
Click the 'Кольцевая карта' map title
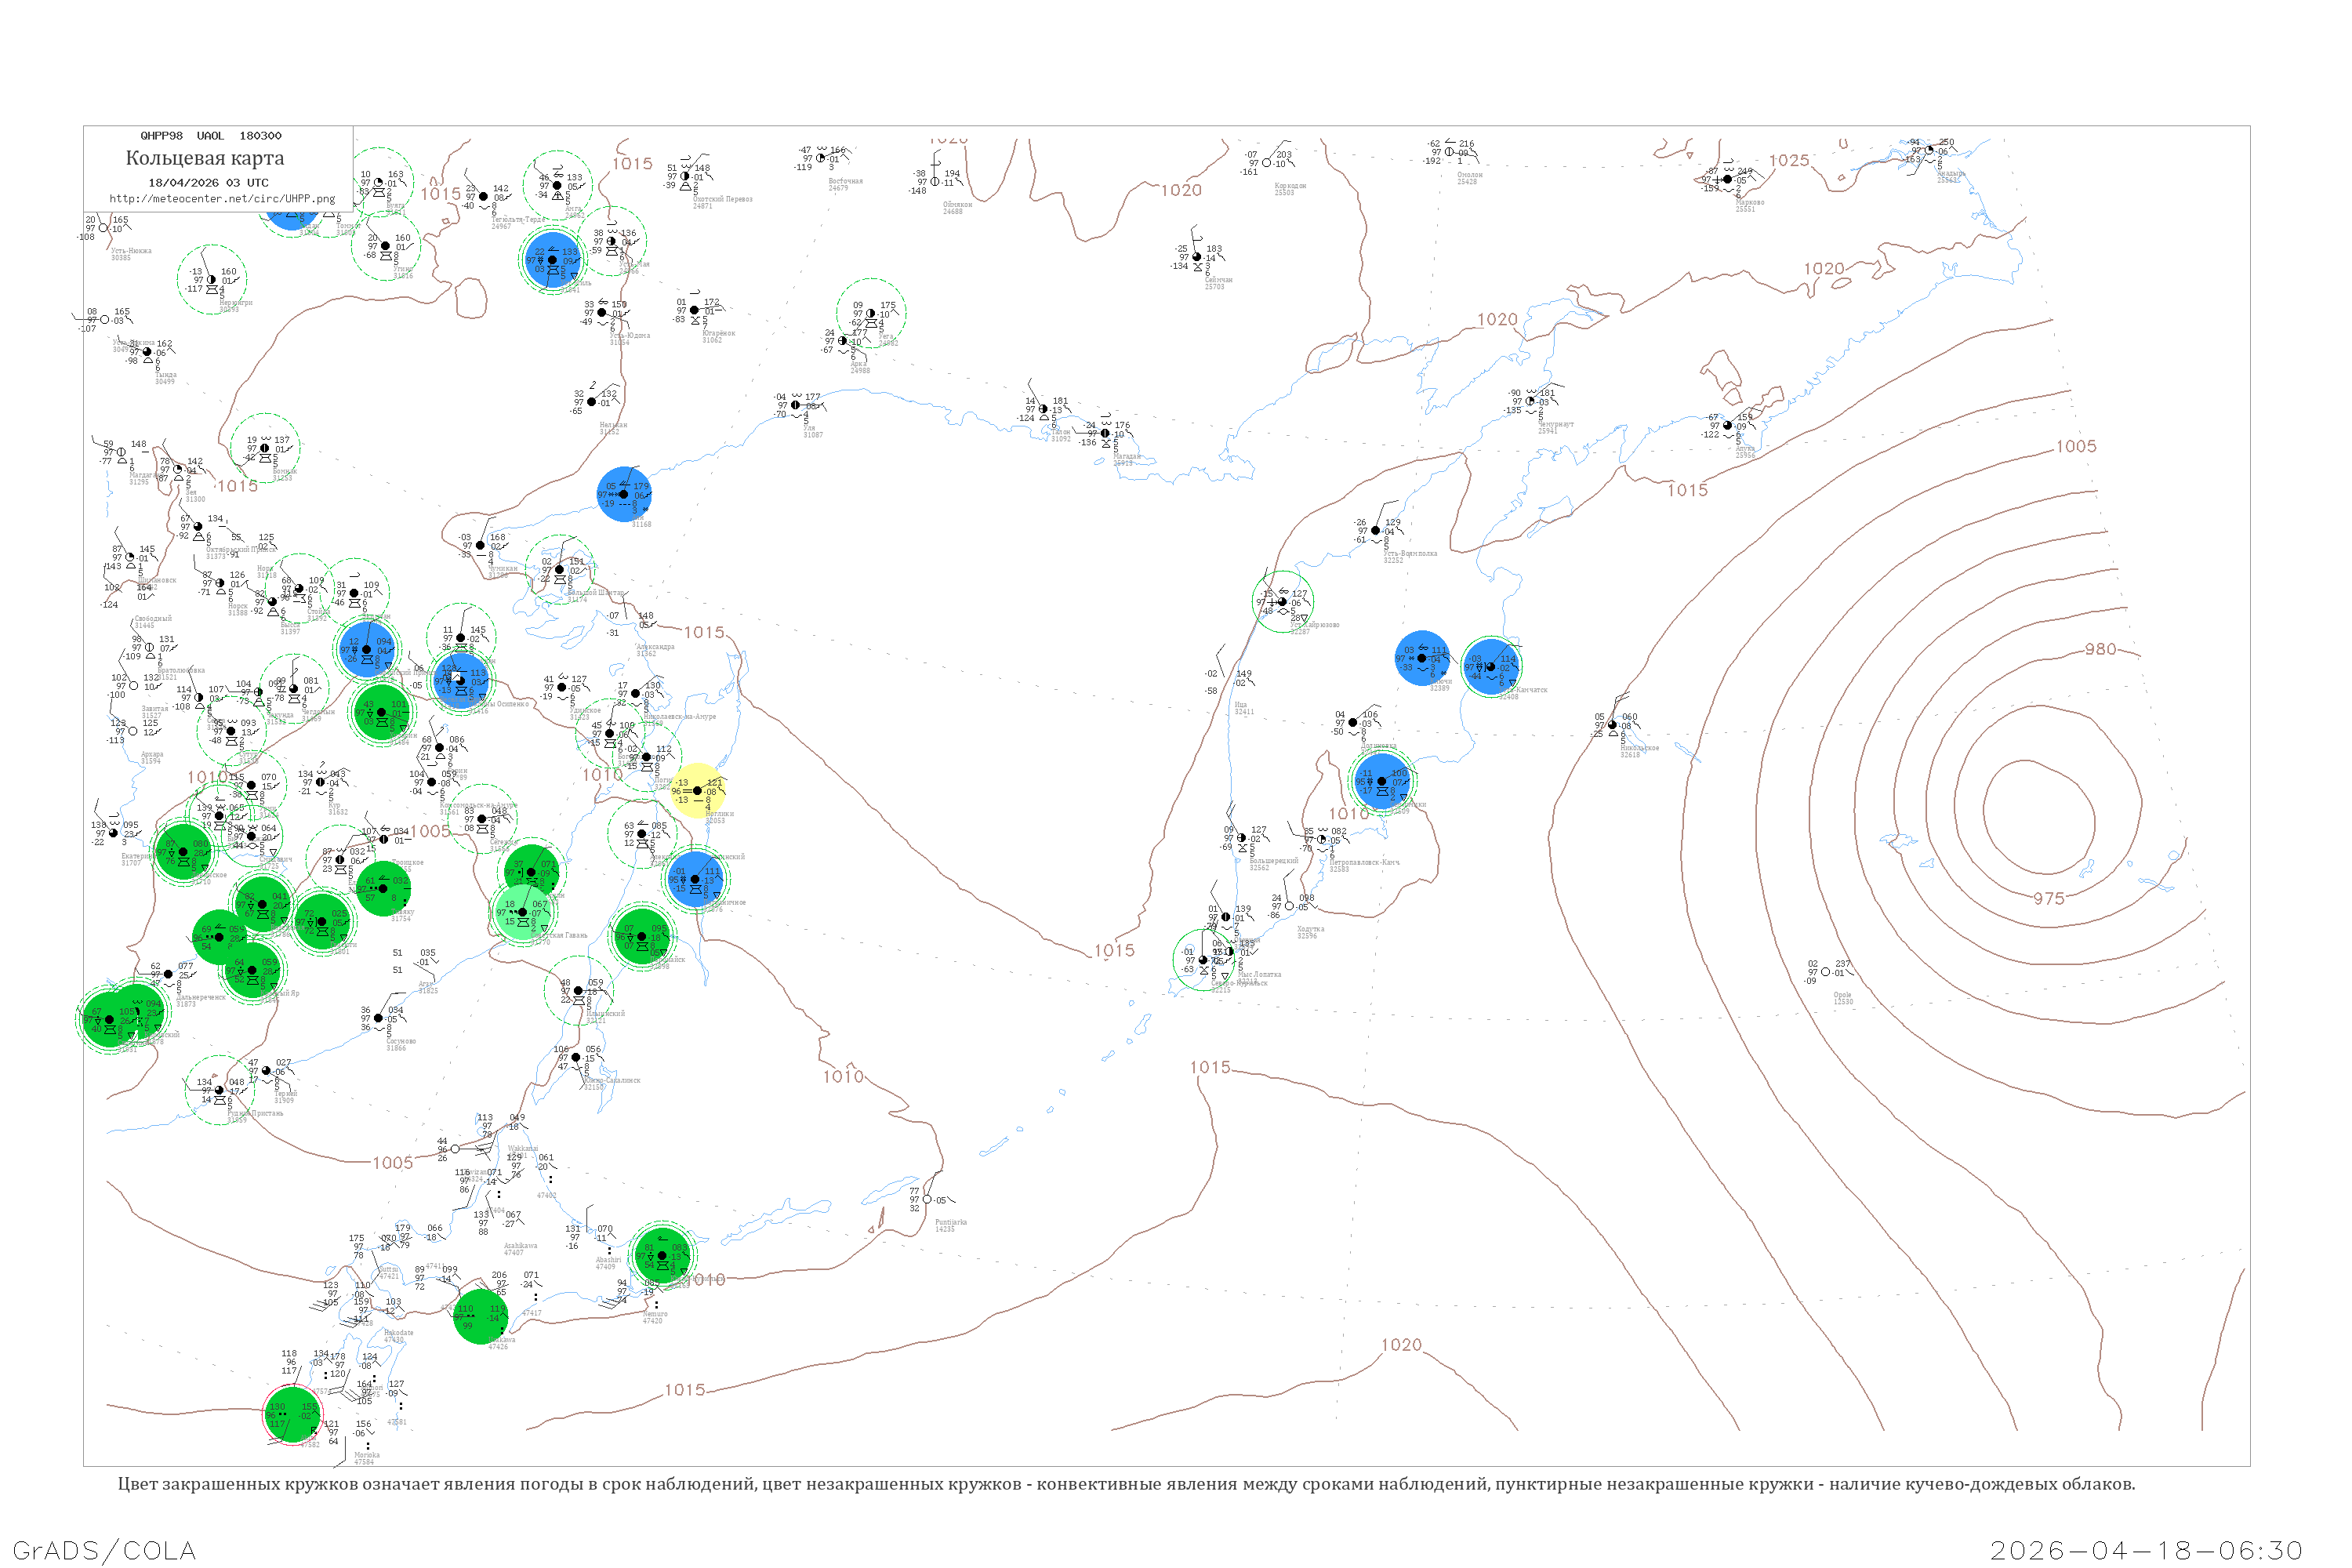[x=205, y=158]
